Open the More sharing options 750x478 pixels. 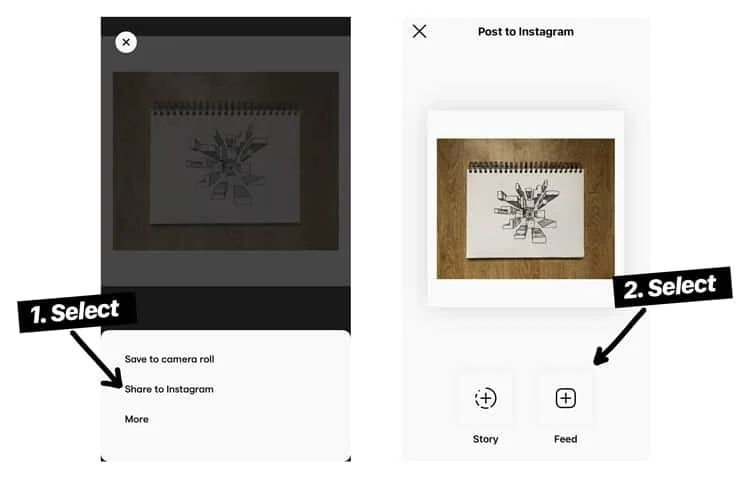136,419
